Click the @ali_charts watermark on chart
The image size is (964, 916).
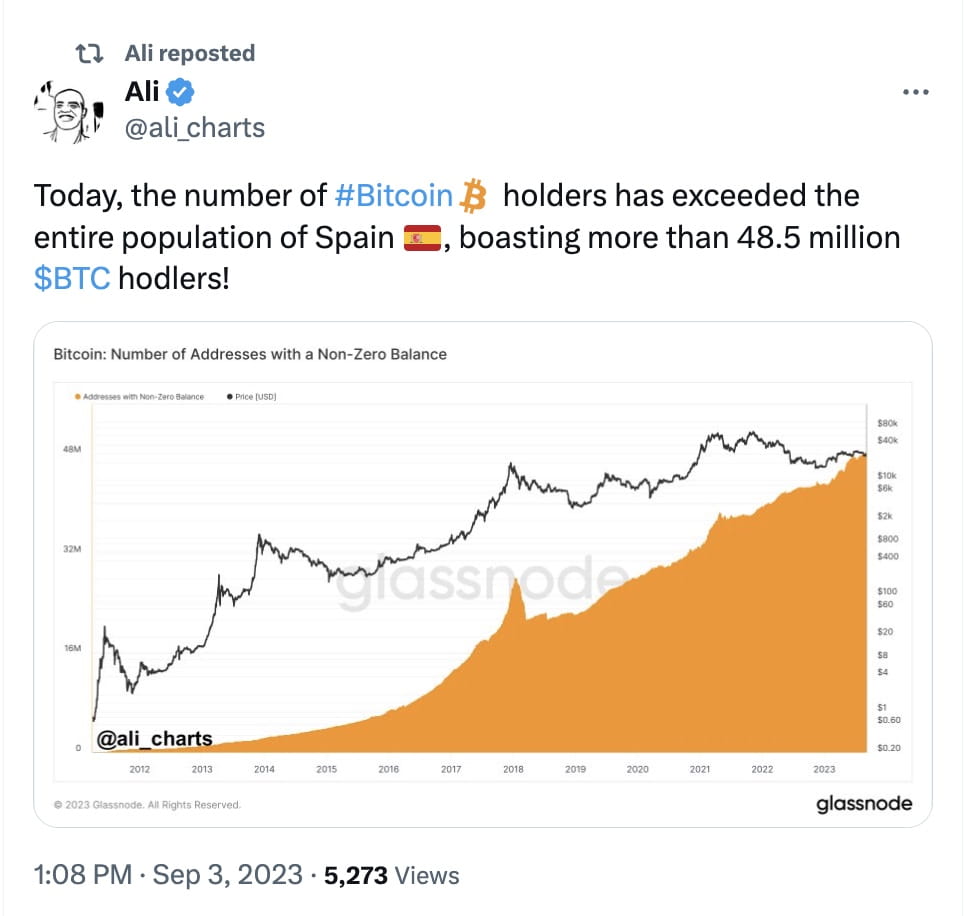pos(154,739)
